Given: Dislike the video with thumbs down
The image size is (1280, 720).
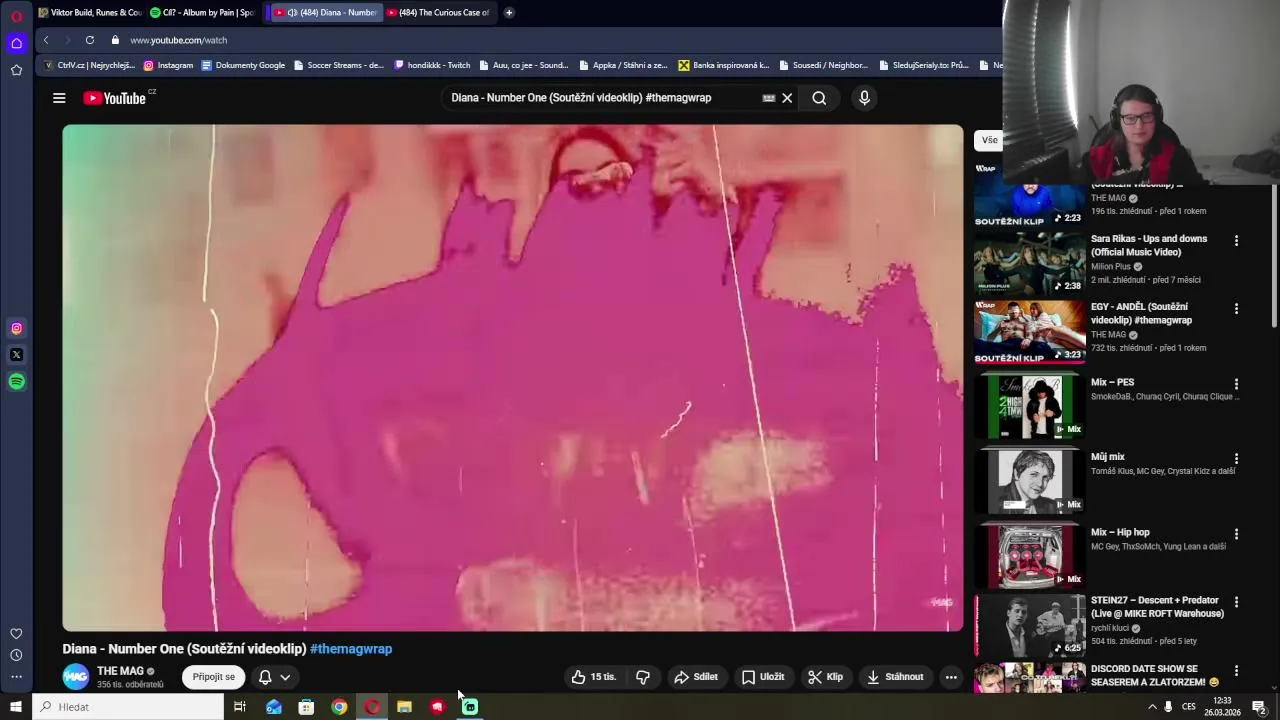Looking at the screenshot, I should (x=643, y=677).
